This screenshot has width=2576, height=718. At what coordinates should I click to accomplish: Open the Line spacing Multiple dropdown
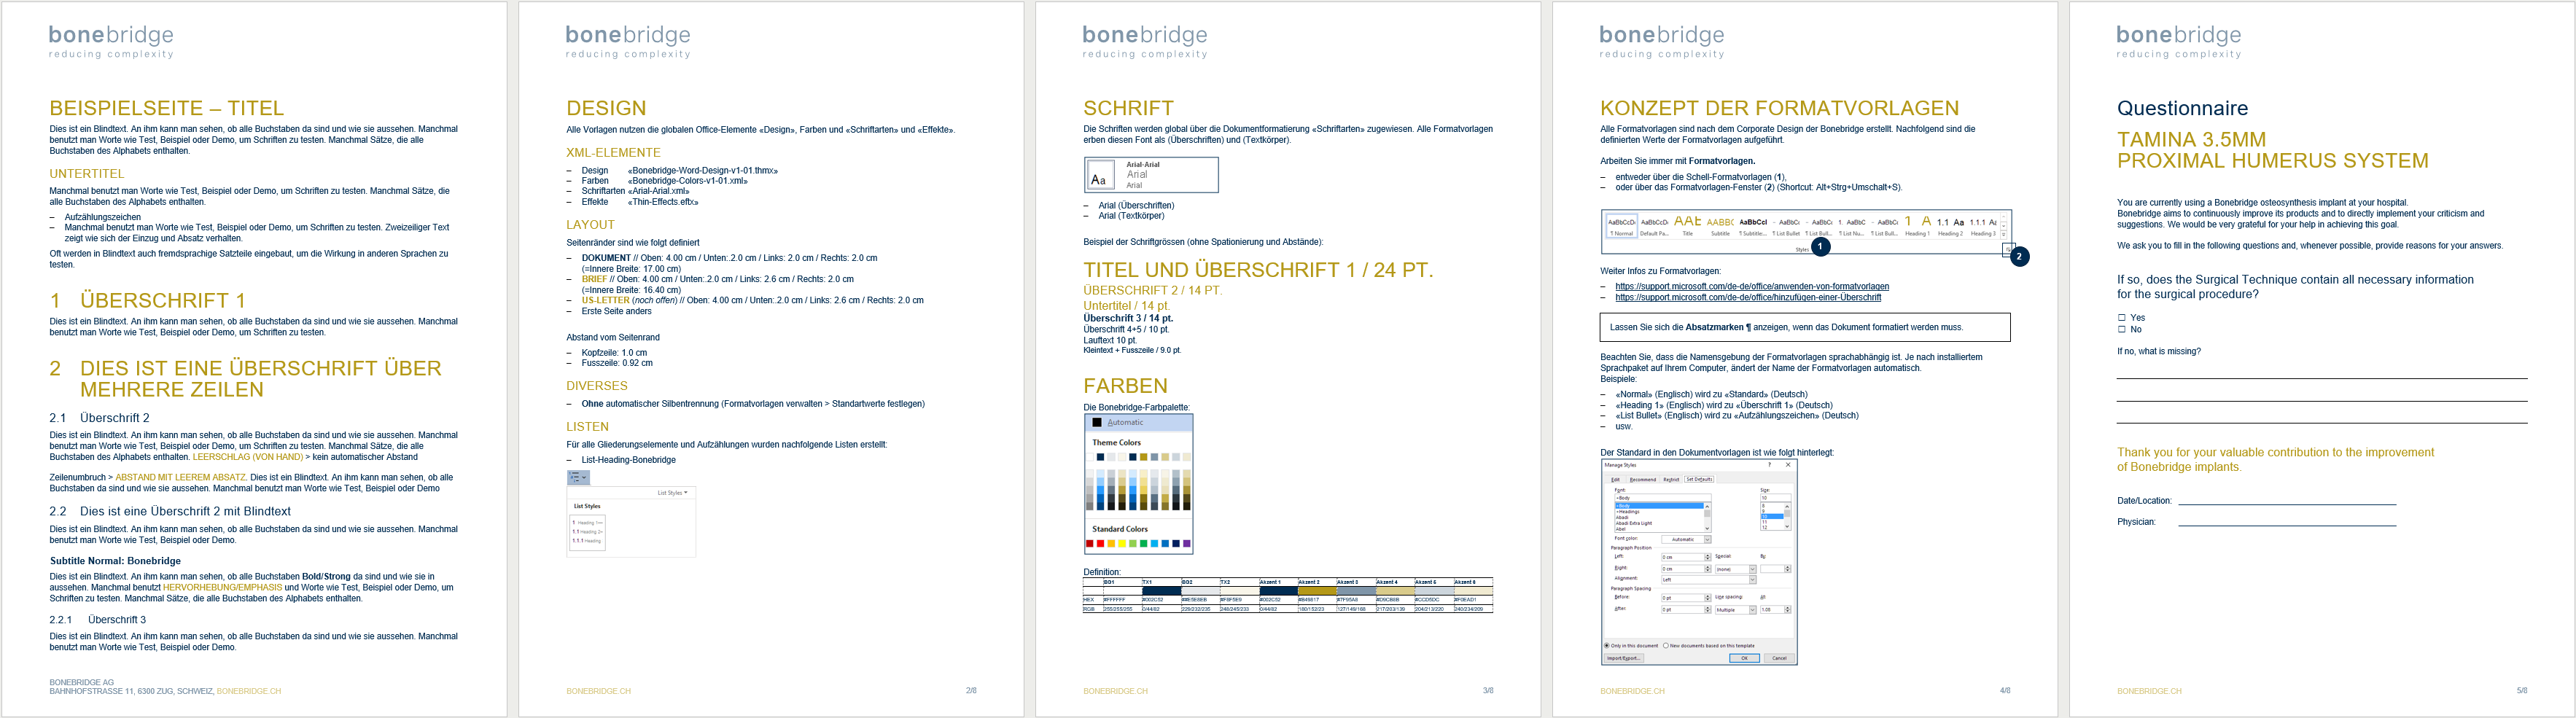[1752, 609]
